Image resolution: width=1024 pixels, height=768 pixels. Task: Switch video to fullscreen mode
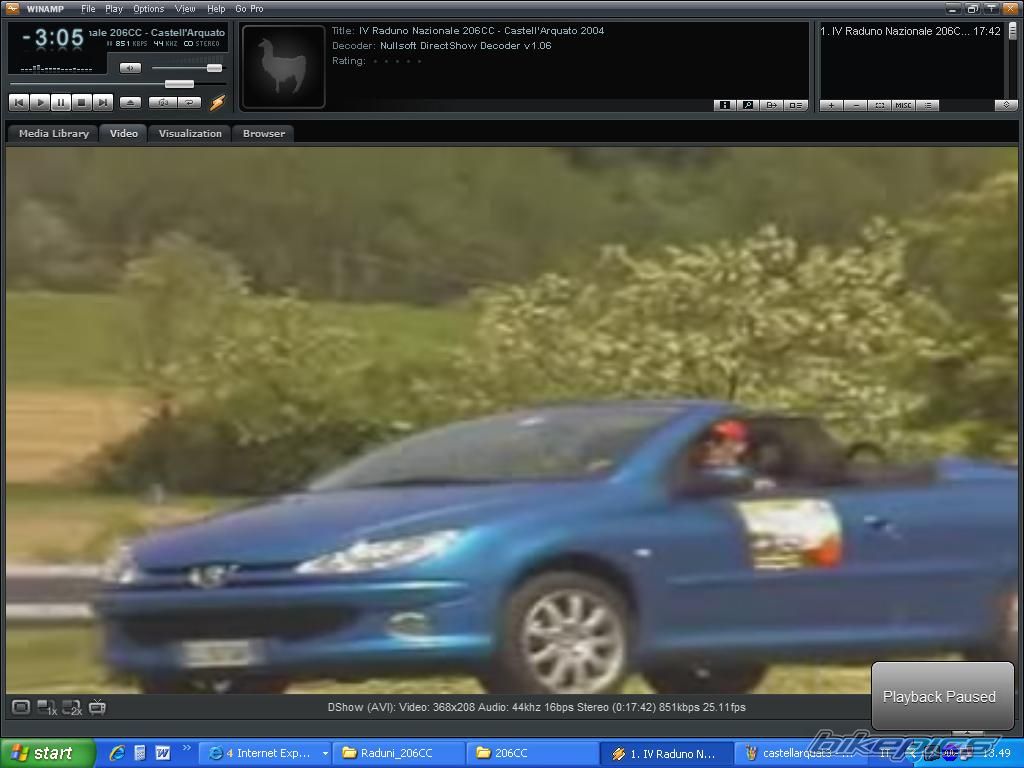pos(21,707)
